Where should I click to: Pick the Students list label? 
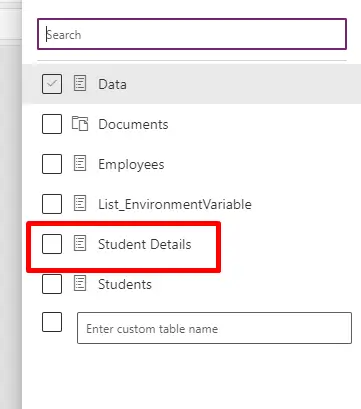(x=125, y=284)
